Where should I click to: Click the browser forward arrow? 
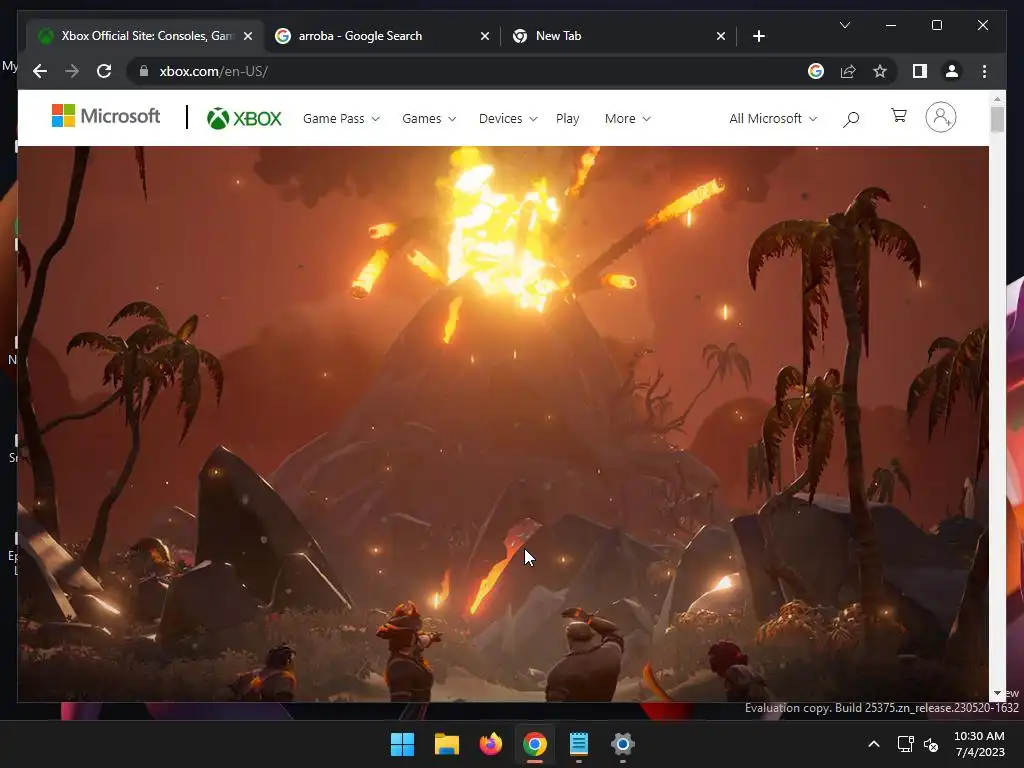pyautogui.click(x=72, y=71)
